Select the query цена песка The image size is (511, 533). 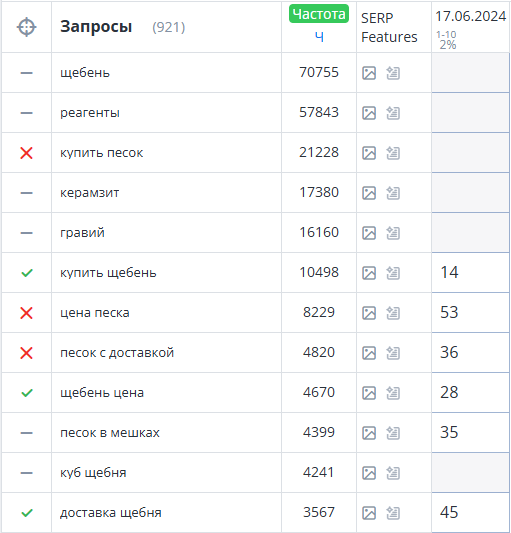pyautogui.click(x=95, y=313)
